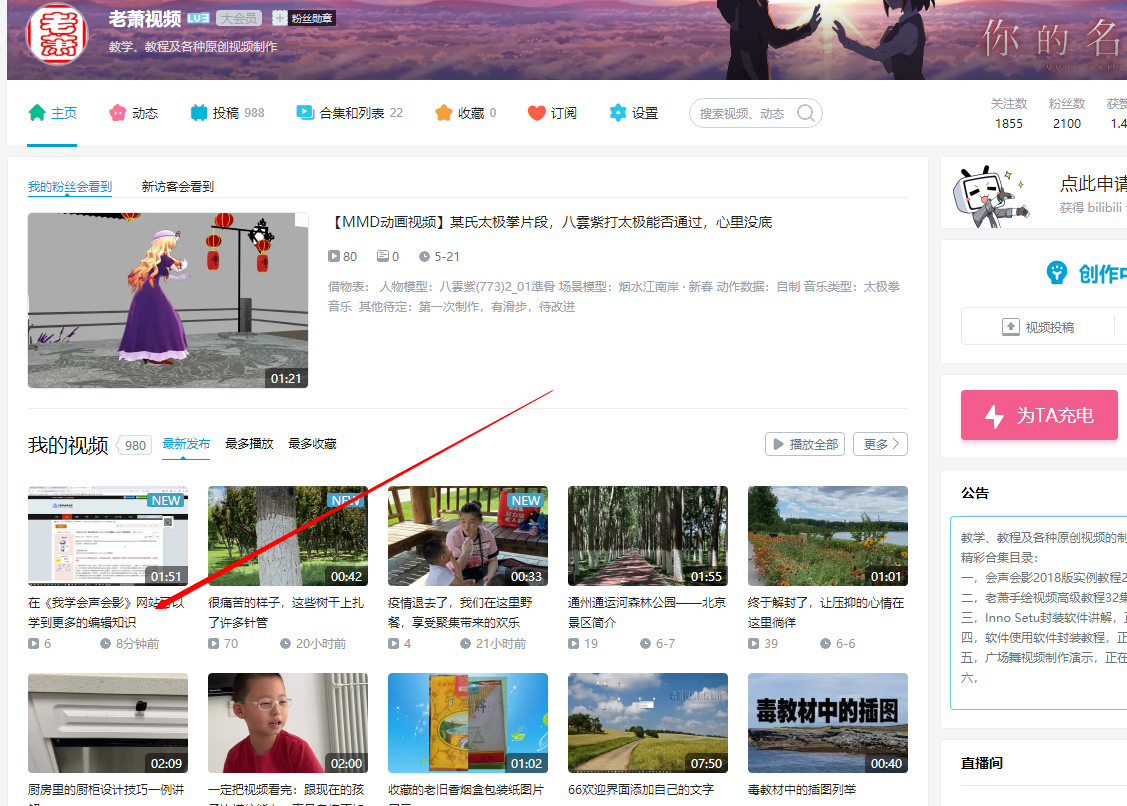Select 我的粉丝会看到 tab
The height and width of the screenshot is (806, 1127).
tap(70, 187)
